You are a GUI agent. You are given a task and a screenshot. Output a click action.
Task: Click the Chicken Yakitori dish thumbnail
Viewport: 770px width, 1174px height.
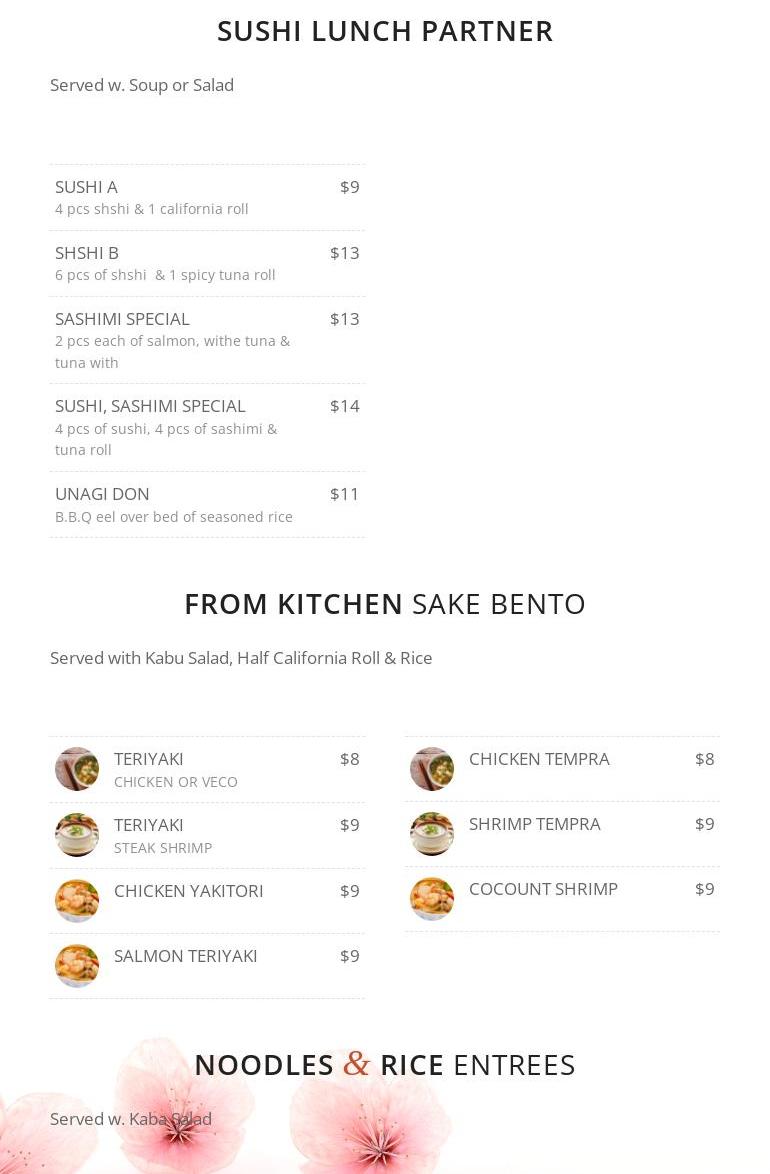[x=77, y=901]
